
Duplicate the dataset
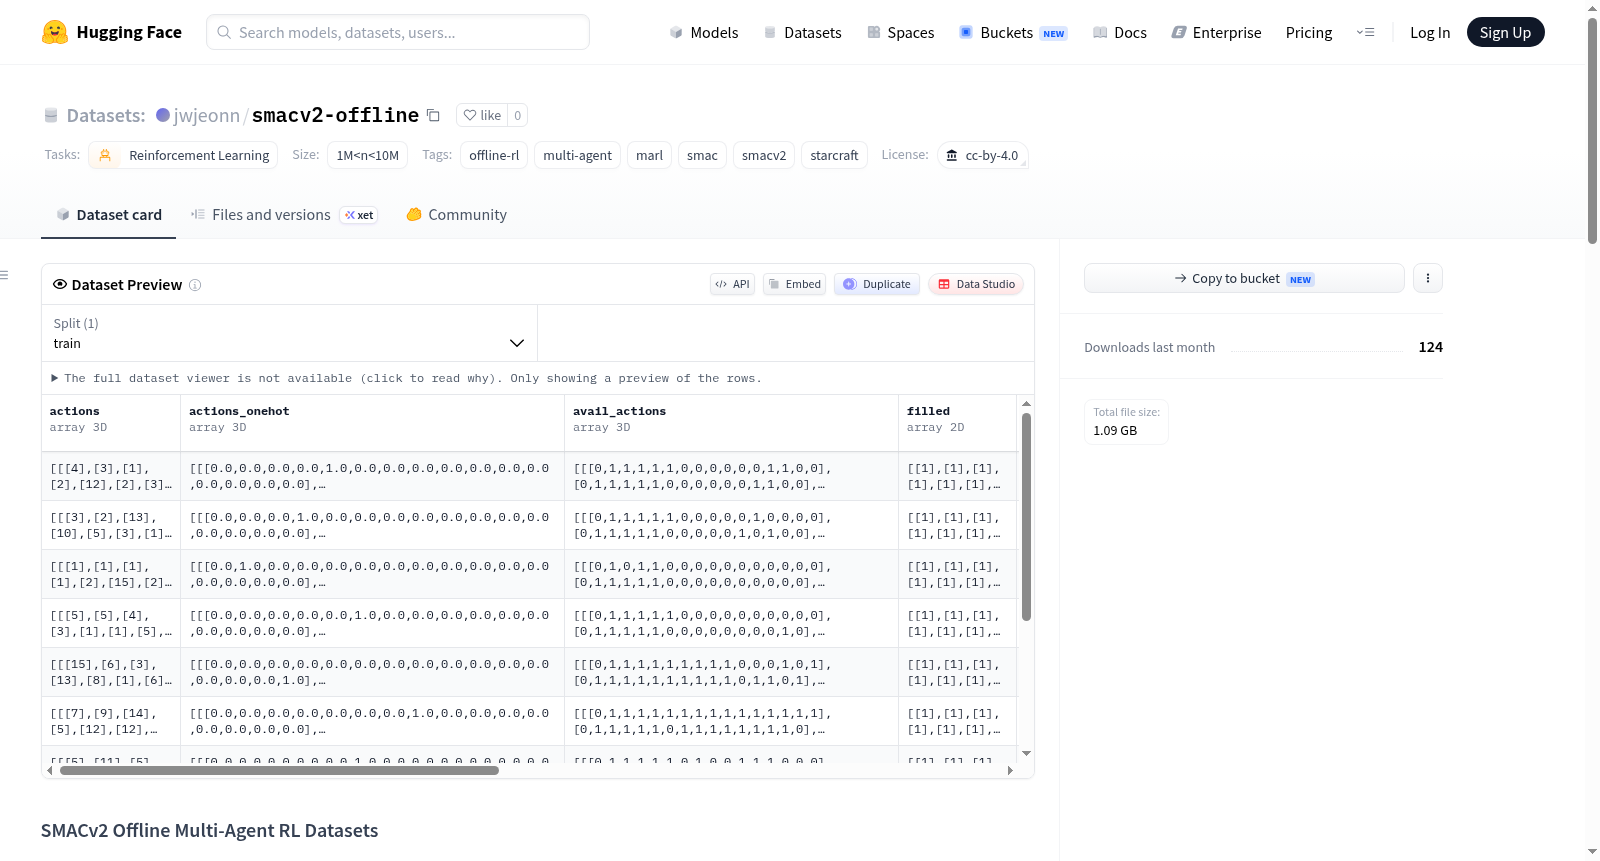(877, 284)
